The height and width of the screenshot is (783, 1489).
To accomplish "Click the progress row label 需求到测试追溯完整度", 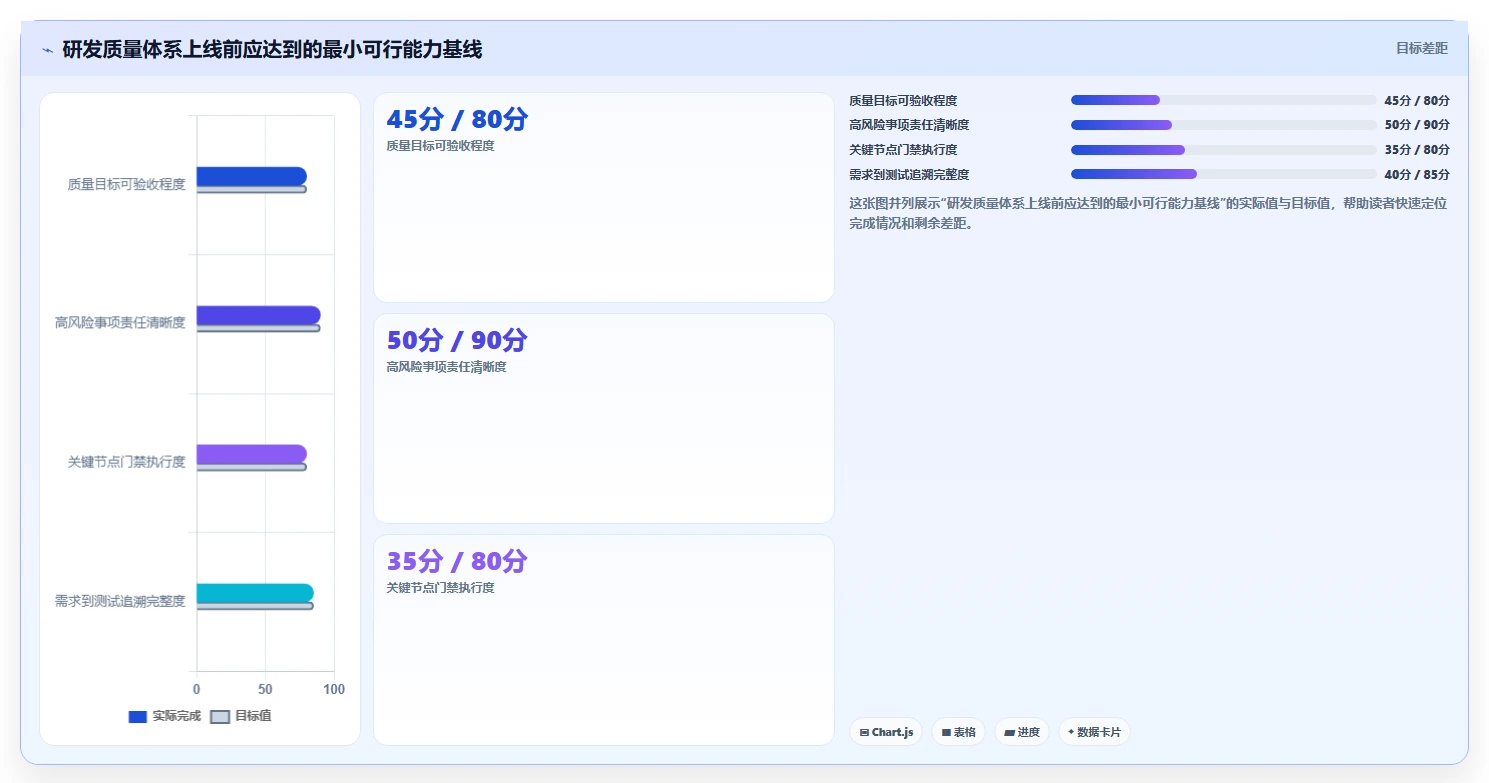I will 909,175.
